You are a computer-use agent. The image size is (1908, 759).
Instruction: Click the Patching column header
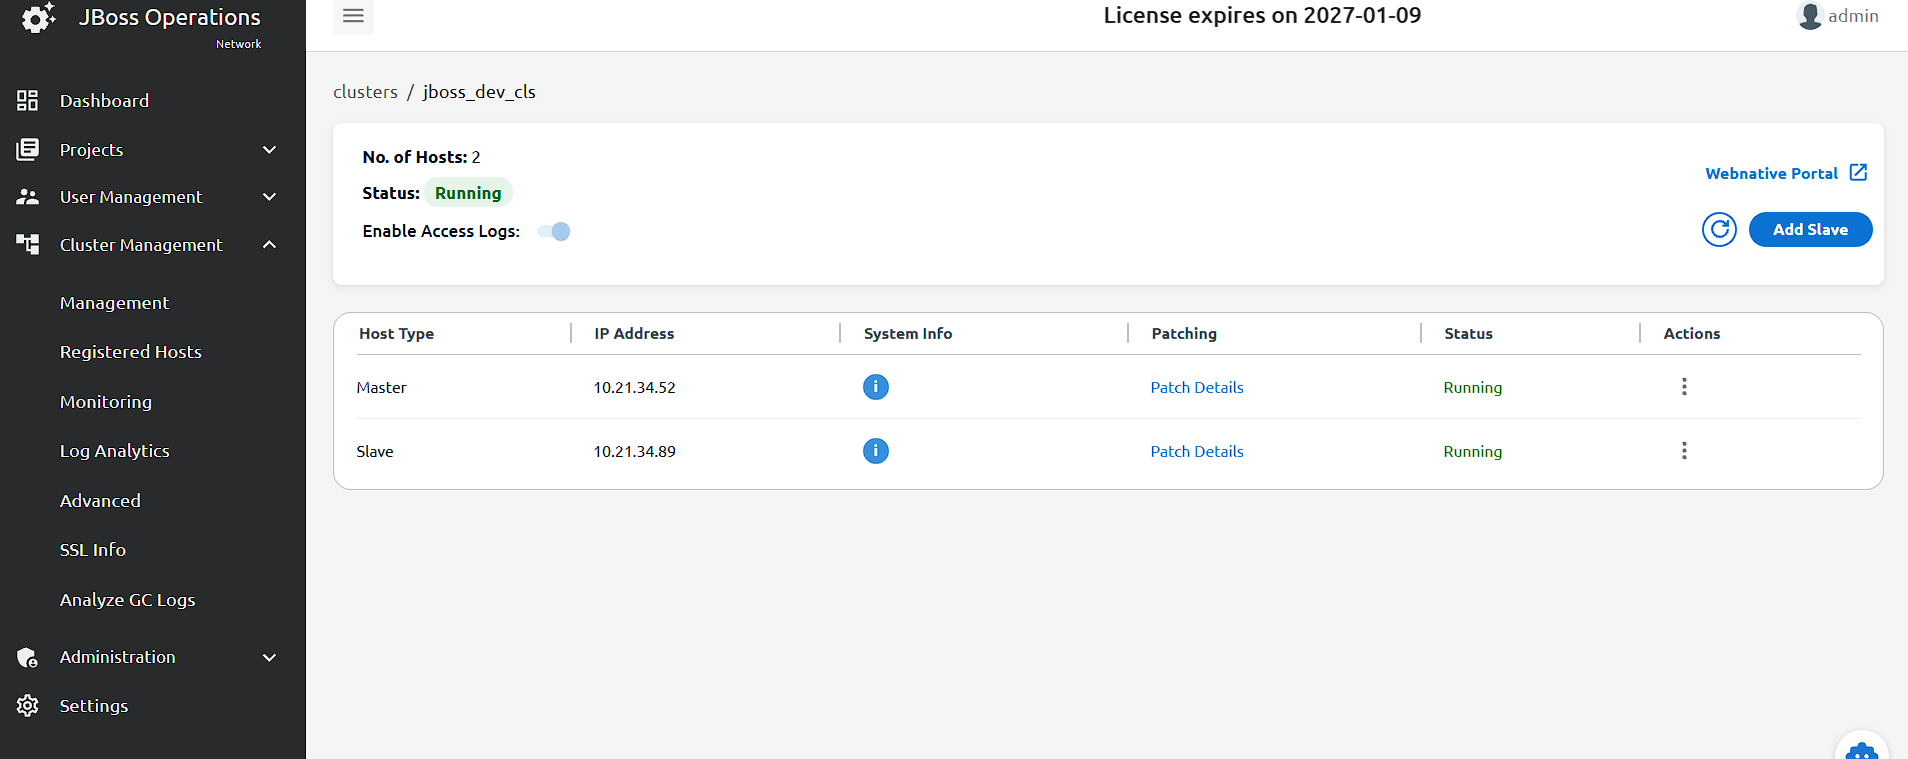(x=1184, y=333)
